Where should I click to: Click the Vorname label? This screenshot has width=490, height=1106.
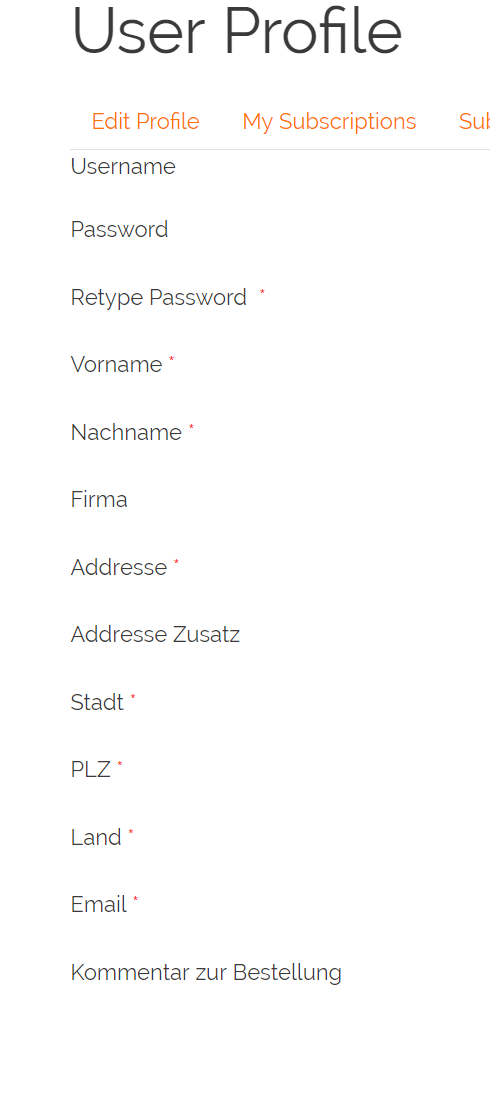click(116, 365)
